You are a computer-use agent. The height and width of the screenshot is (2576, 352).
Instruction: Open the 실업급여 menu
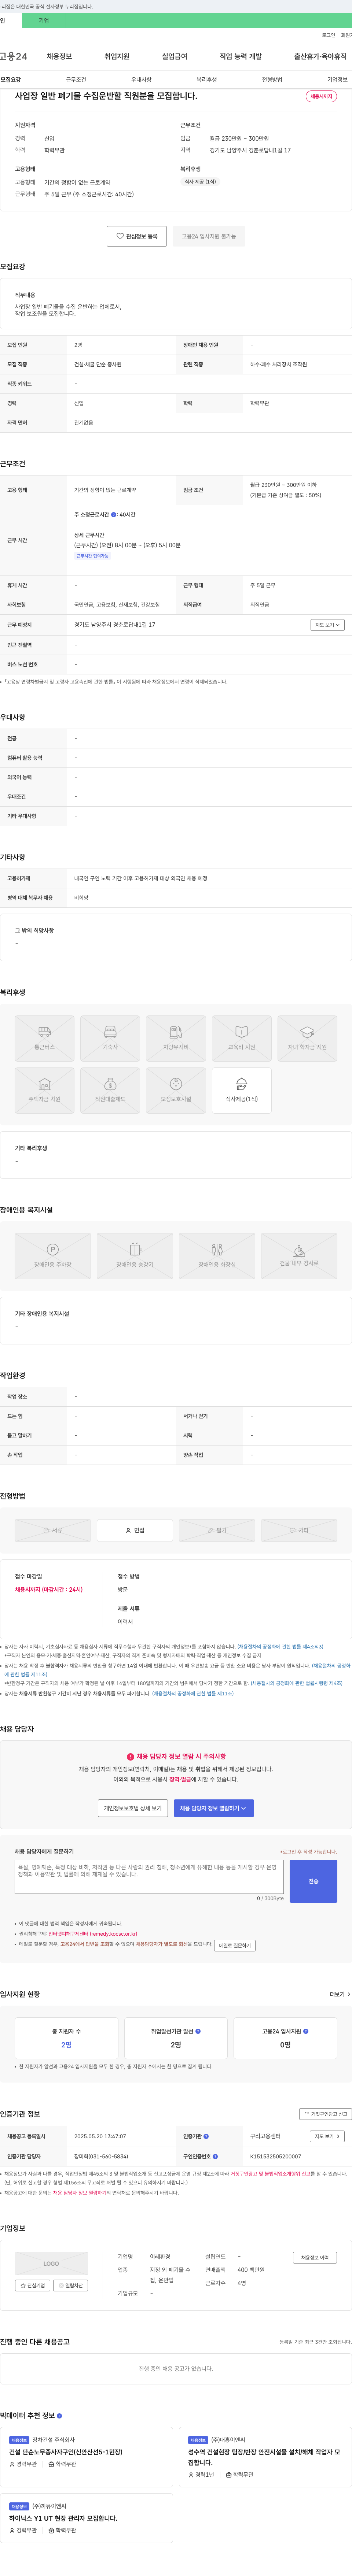pos(175,57)
